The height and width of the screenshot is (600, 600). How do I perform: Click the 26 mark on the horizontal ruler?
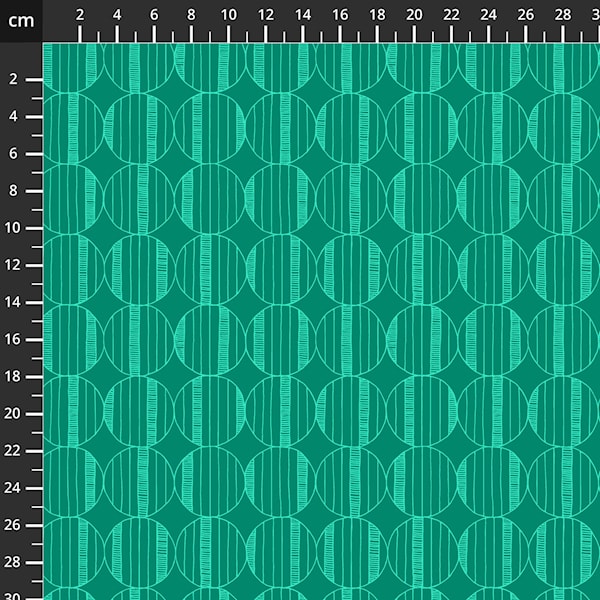525,15
